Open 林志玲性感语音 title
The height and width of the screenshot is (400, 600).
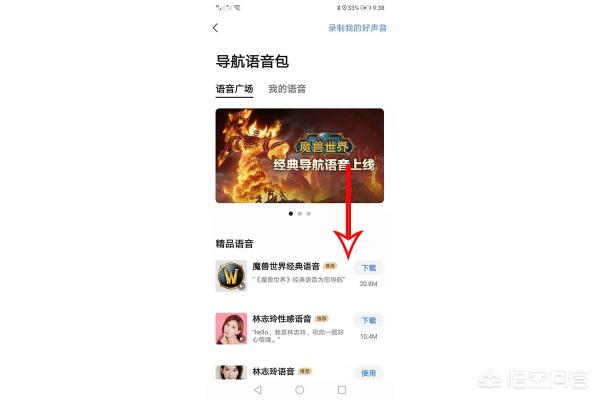coord(282,318)
